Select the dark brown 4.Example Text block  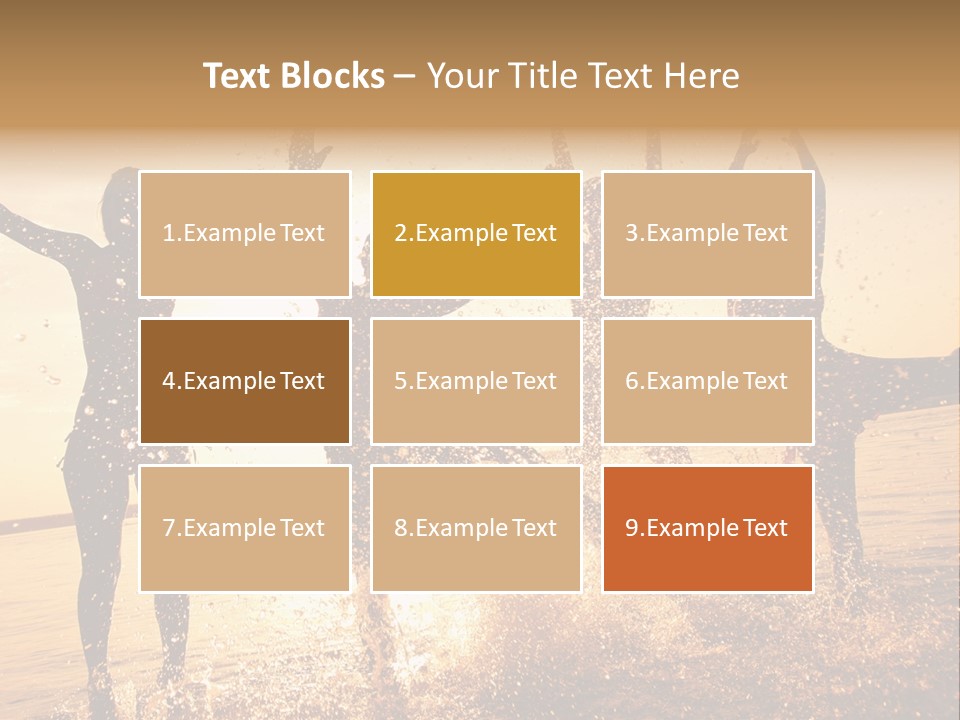[x=244, y=381]
